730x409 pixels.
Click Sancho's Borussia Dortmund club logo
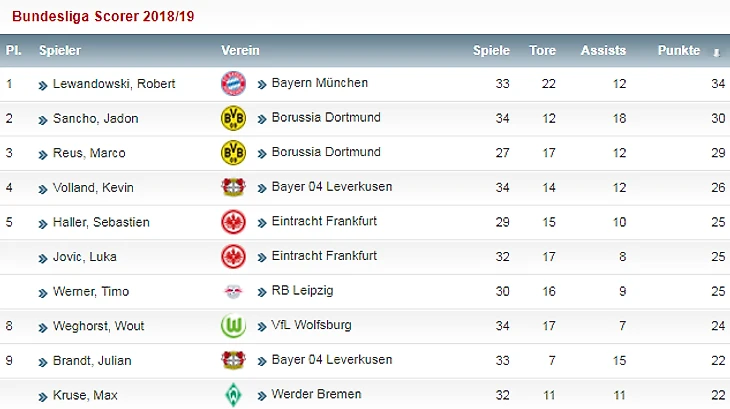point(233,118)
